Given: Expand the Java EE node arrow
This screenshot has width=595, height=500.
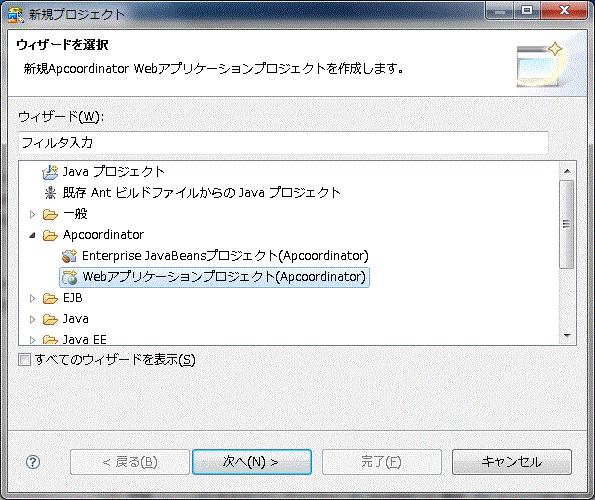Looking at the screenshot, I should pos(32,340).
